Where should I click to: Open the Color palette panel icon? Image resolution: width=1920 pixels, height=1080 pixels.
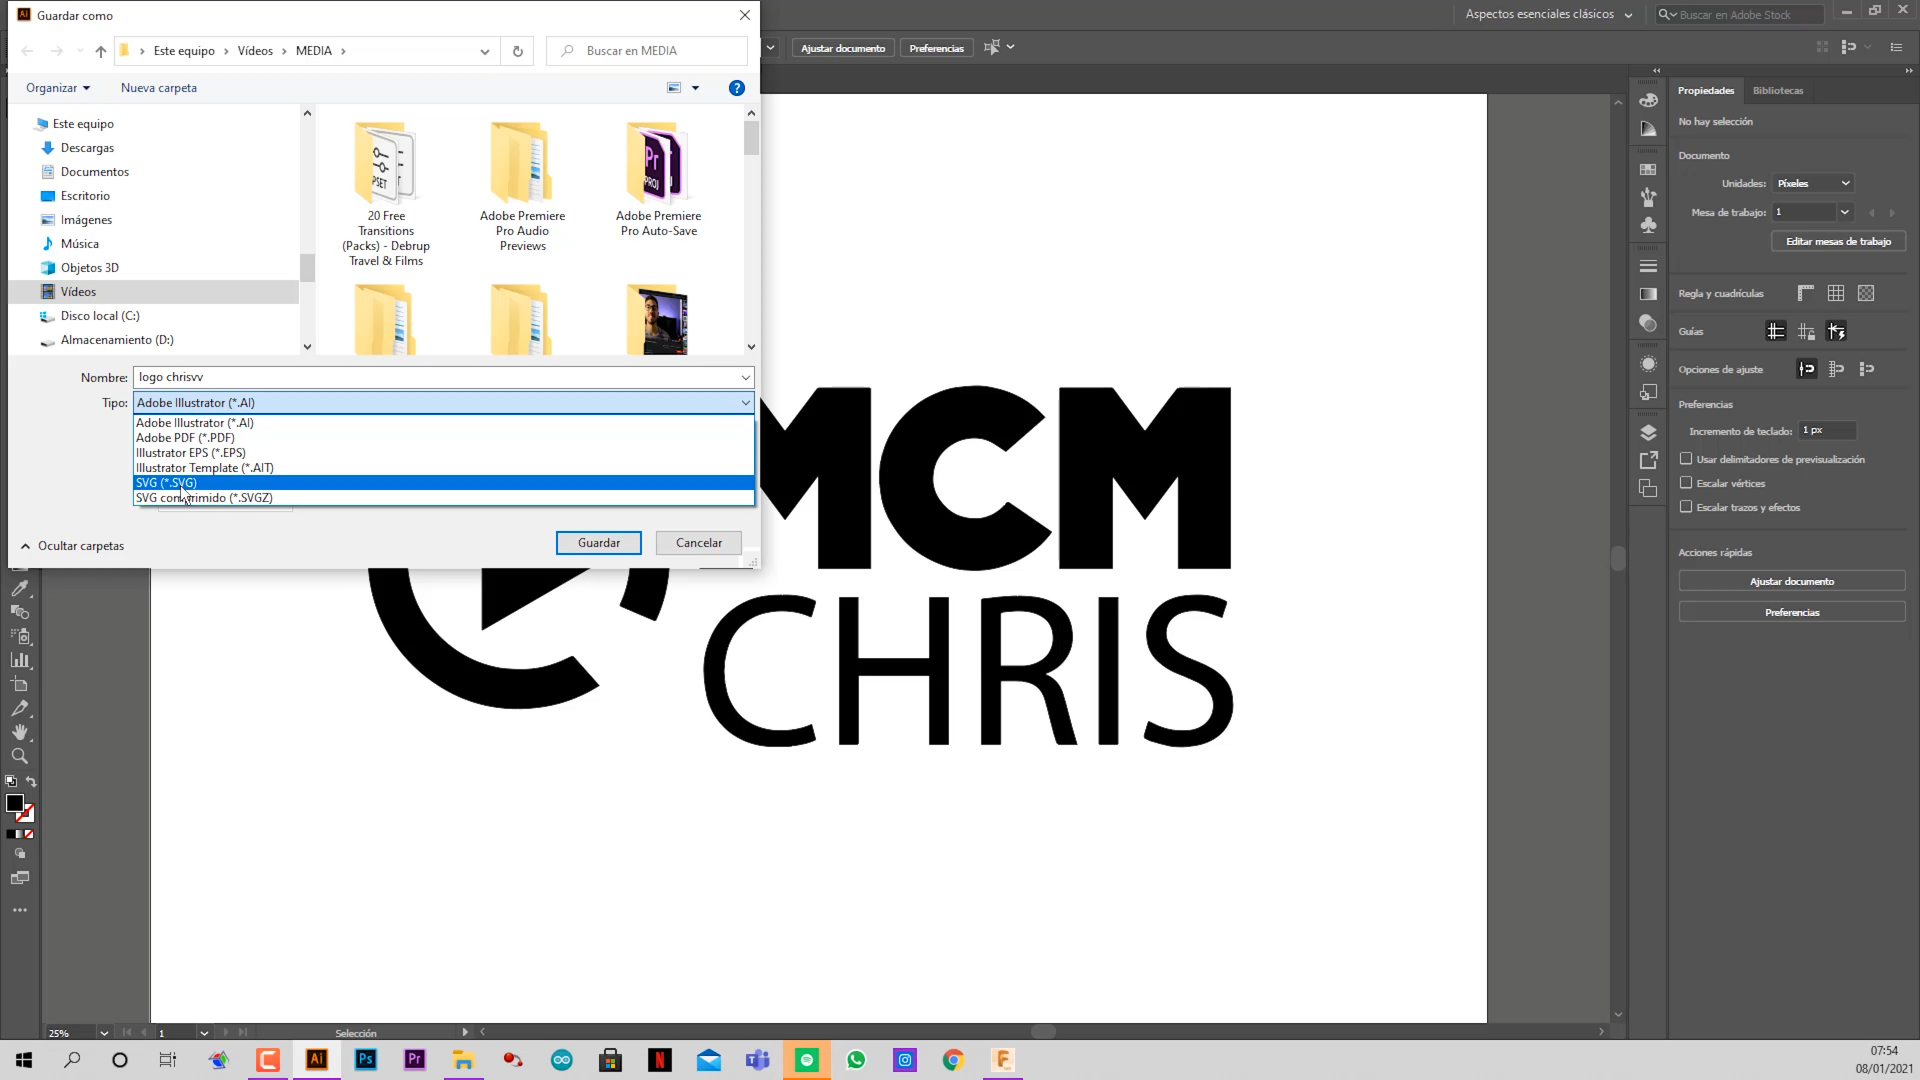pyautogui.click(x=1648, y=100)
